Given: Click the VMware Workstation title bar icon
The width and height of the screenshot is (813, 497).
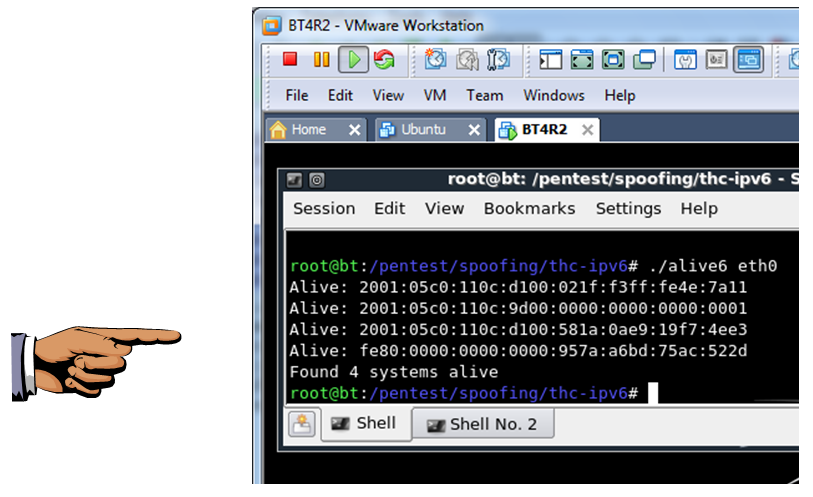Looking at the screenshot, I should [272, 25].
